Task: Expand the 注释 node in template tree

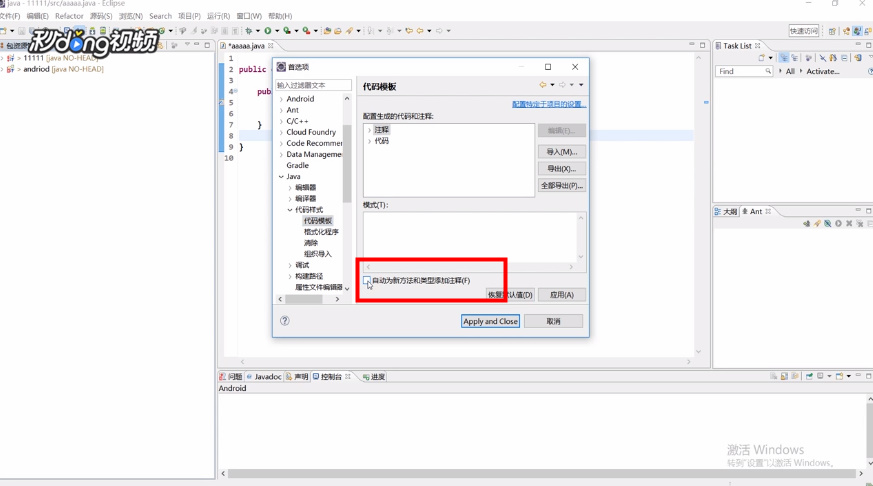Action: 369,130
